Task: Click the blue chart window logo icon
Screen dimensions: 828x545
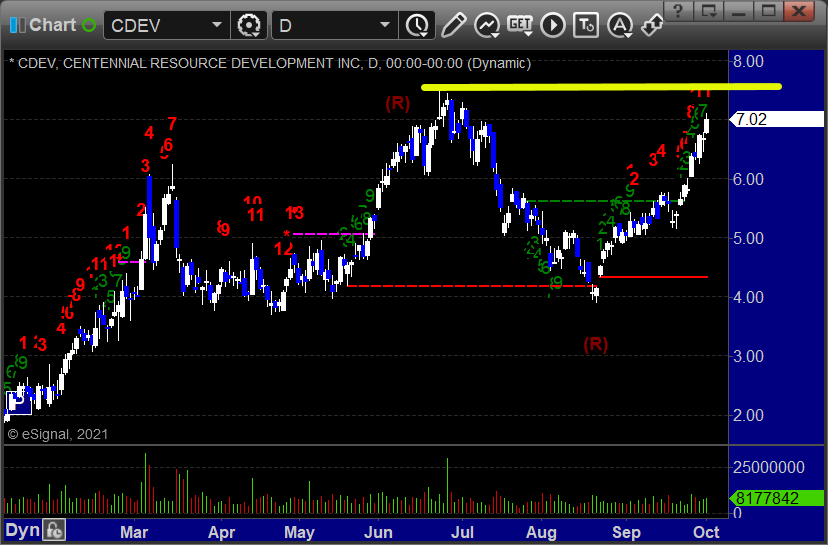Action: click(x=17, y=25)
